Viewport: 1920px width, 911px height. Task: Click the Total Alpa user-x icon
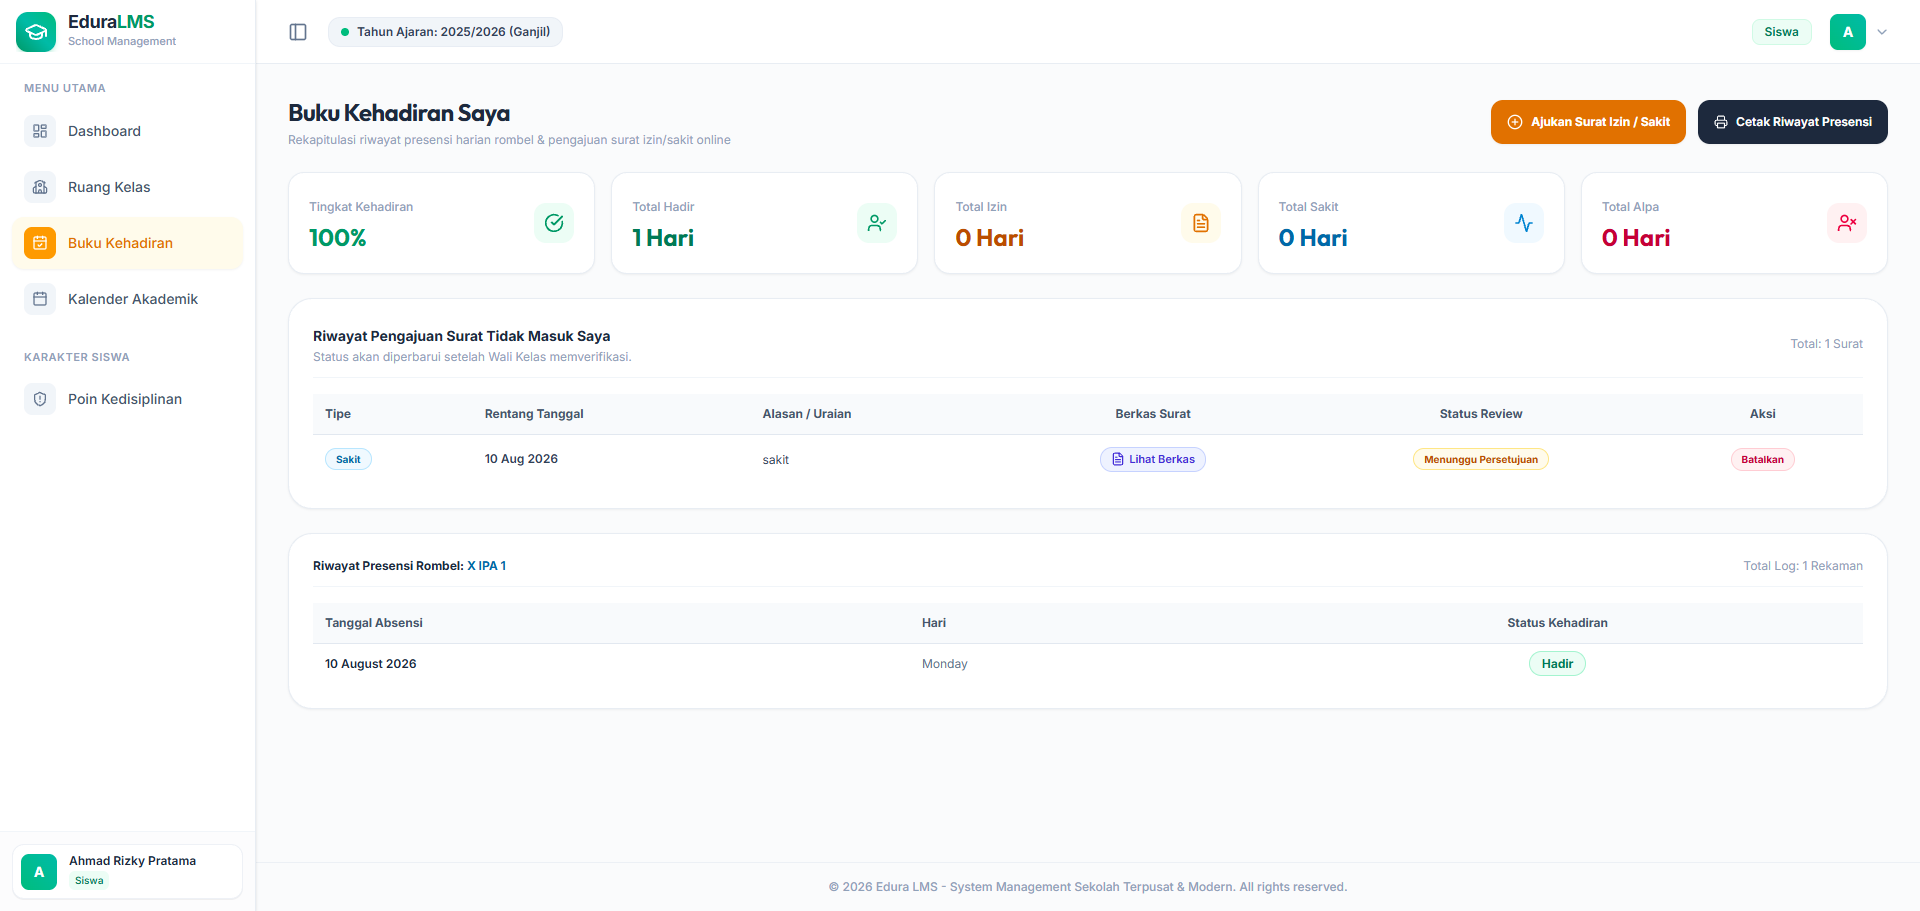click(x=1847, y=223)
